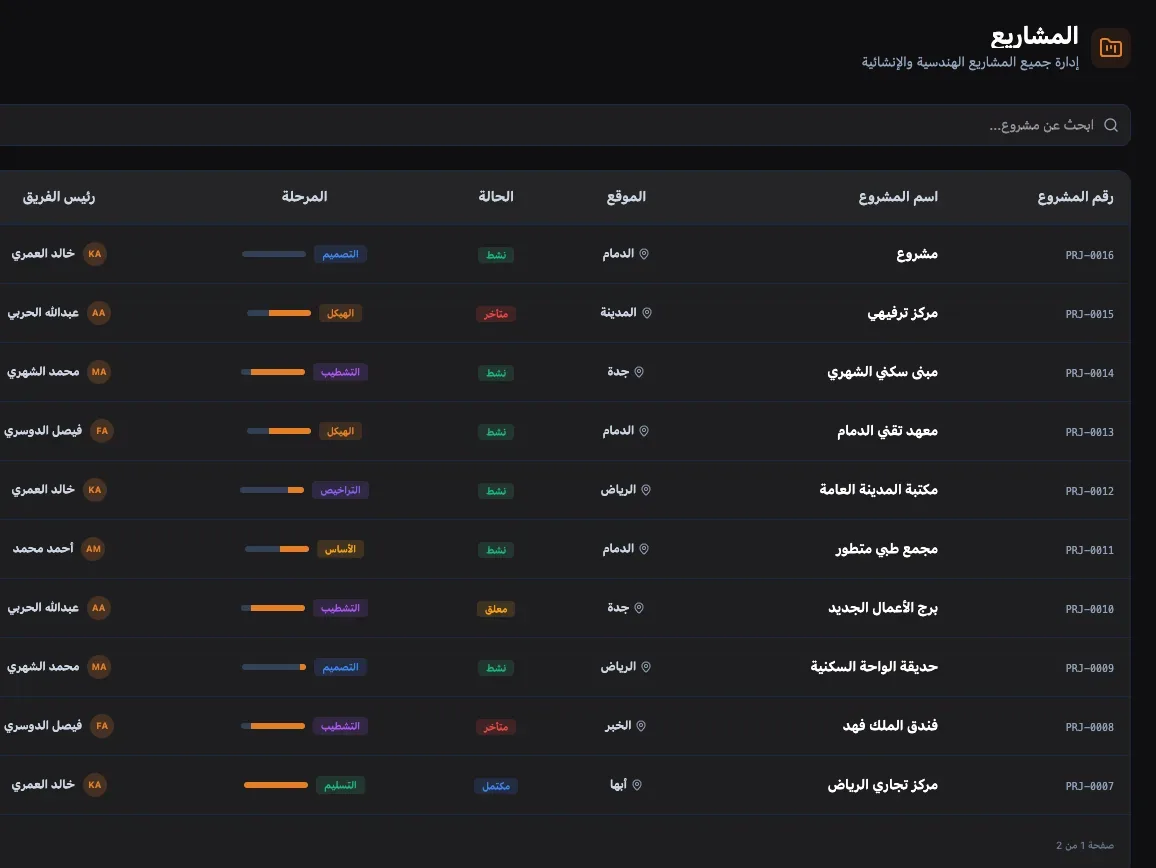This screenshot has height=868, width=1156.
Task: Sort by الحالة column header
Action: (x=495, y=197)
